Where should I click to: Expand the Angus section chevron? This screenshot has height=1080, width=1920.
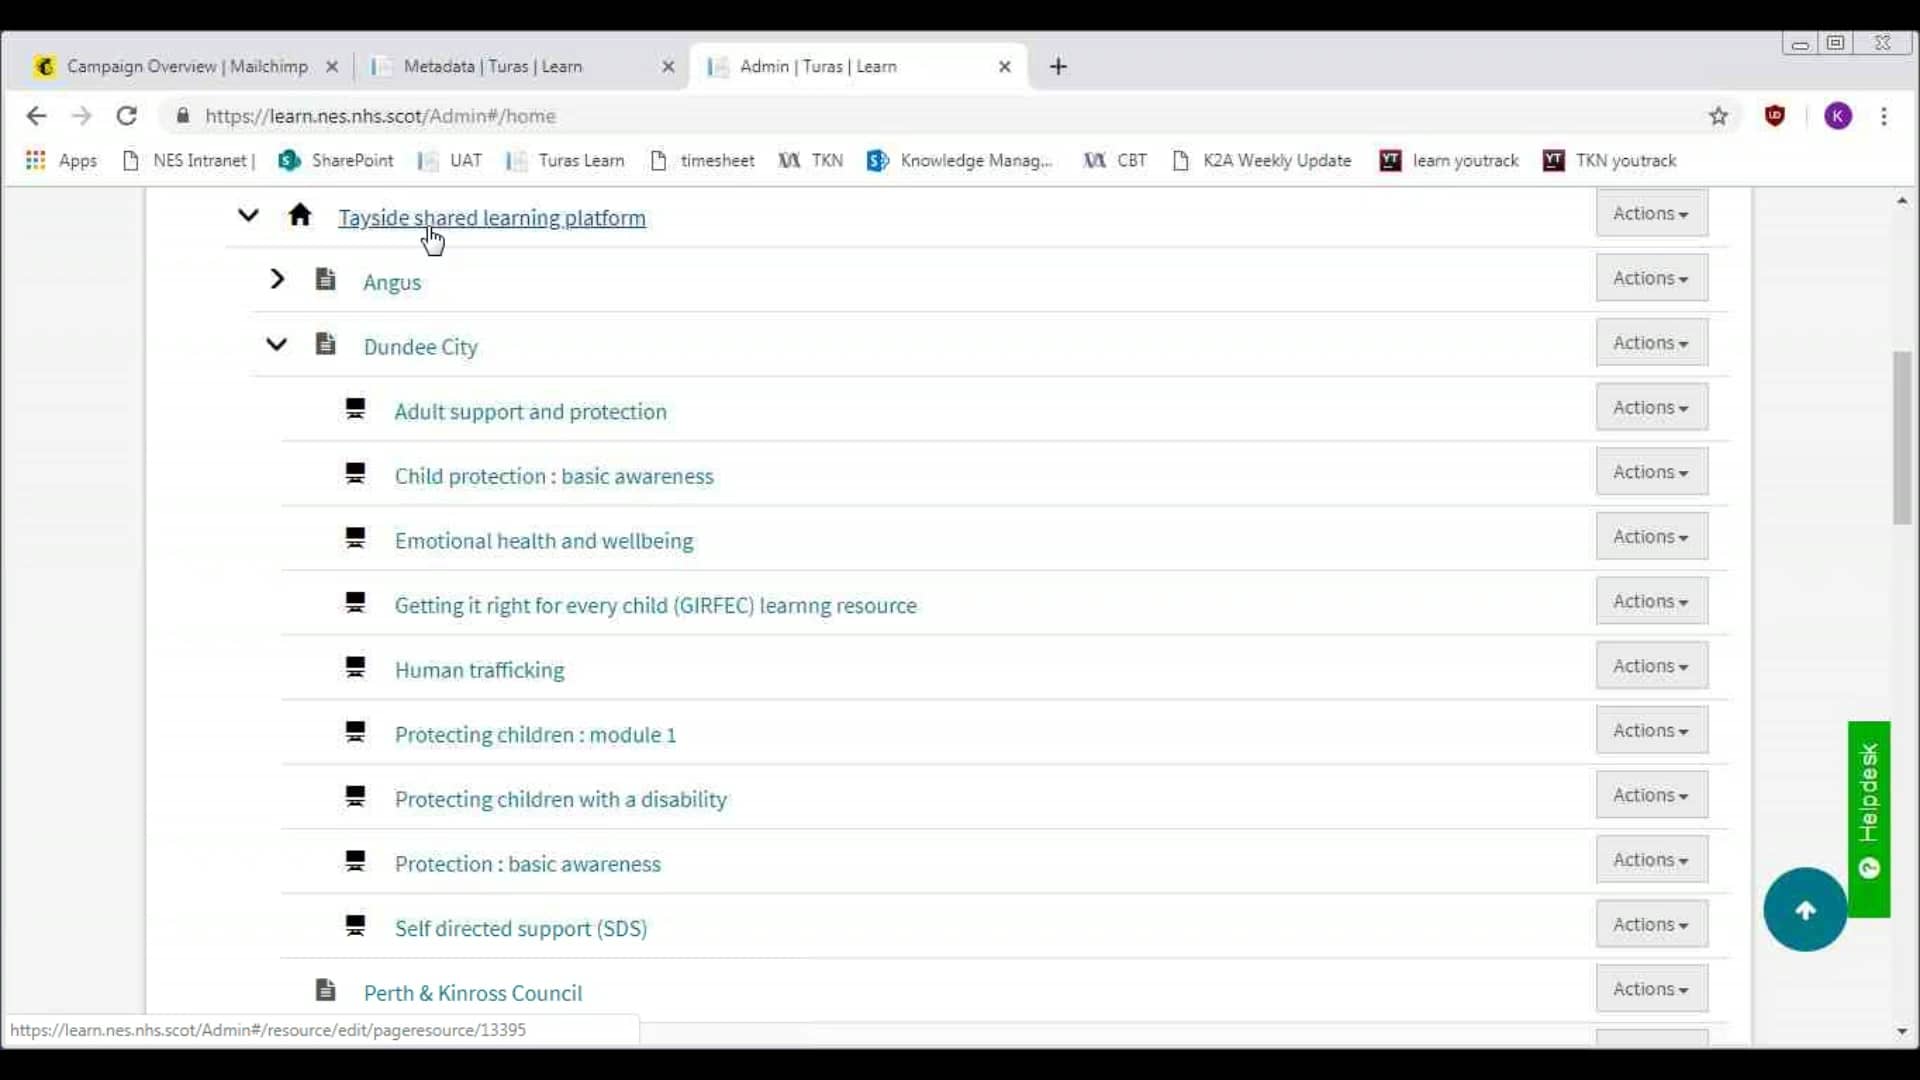[x=277, y=280]
